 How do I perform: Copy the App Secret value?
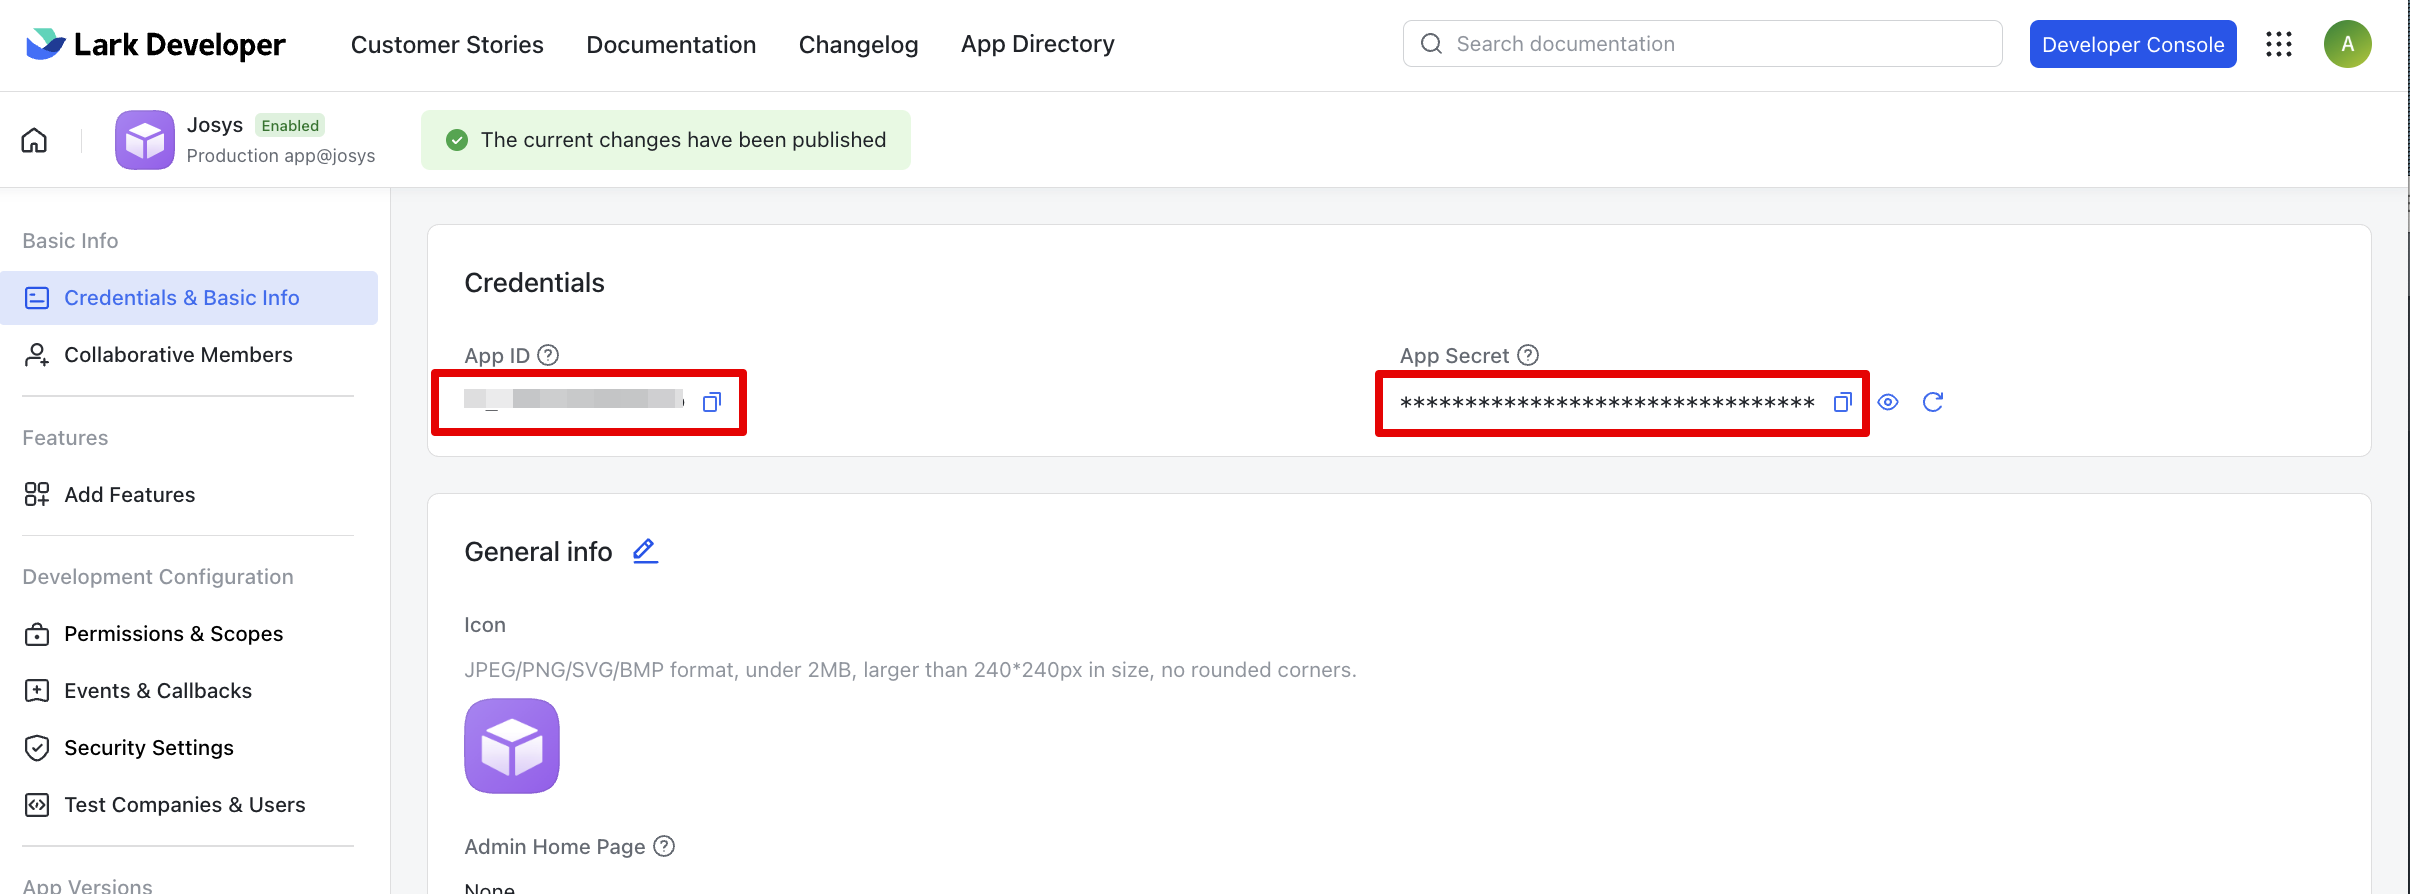[x=1842, y=402]
